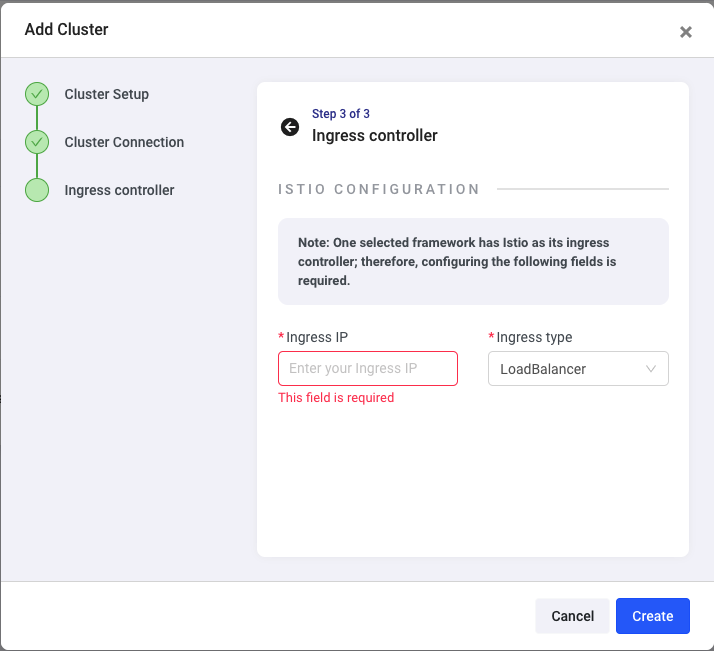Screen dimensions: 714x651
Task: Select the Cluster Connection step label
Action: [x=124, y=142]
